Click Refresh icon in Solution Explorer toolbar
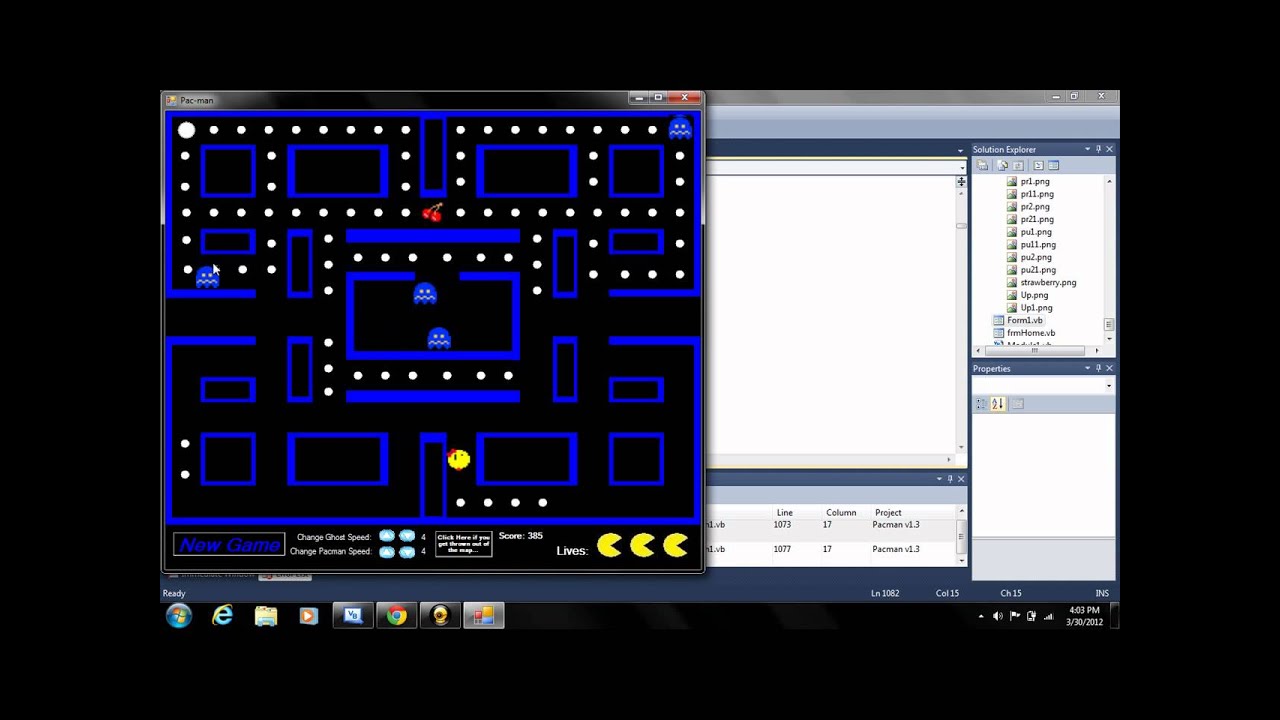This screenshot has width=1280, height=720. (1018, 165)
